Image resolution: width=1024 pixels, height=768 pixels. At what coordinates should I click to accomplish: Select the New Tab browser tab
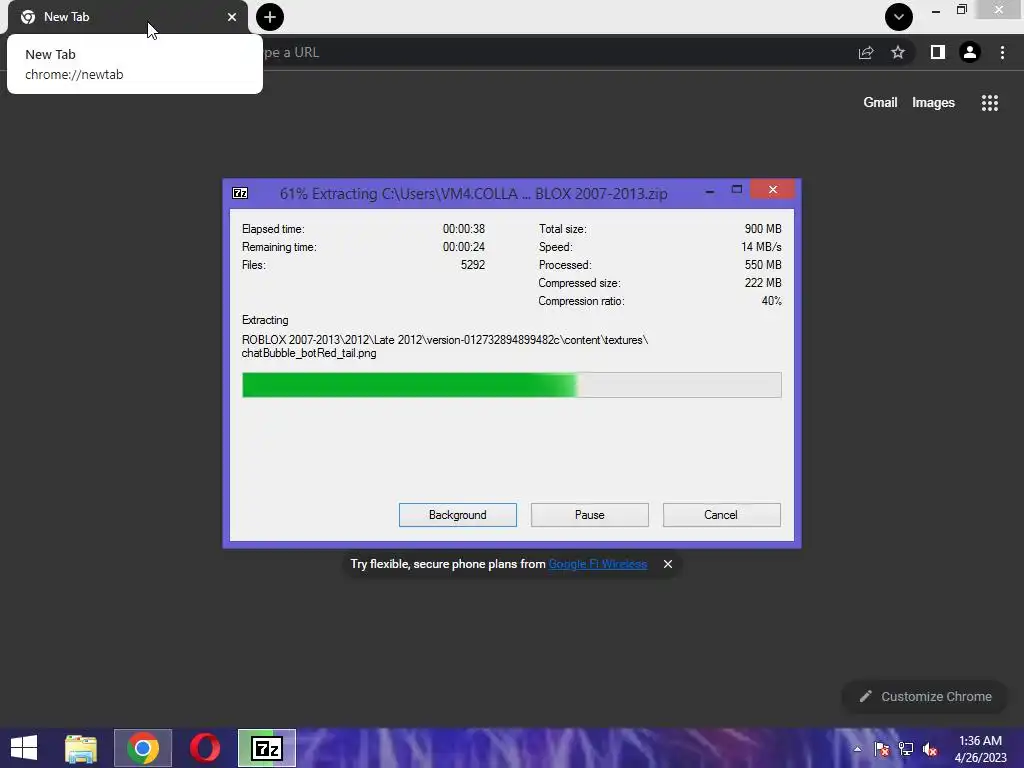point(127,17)
